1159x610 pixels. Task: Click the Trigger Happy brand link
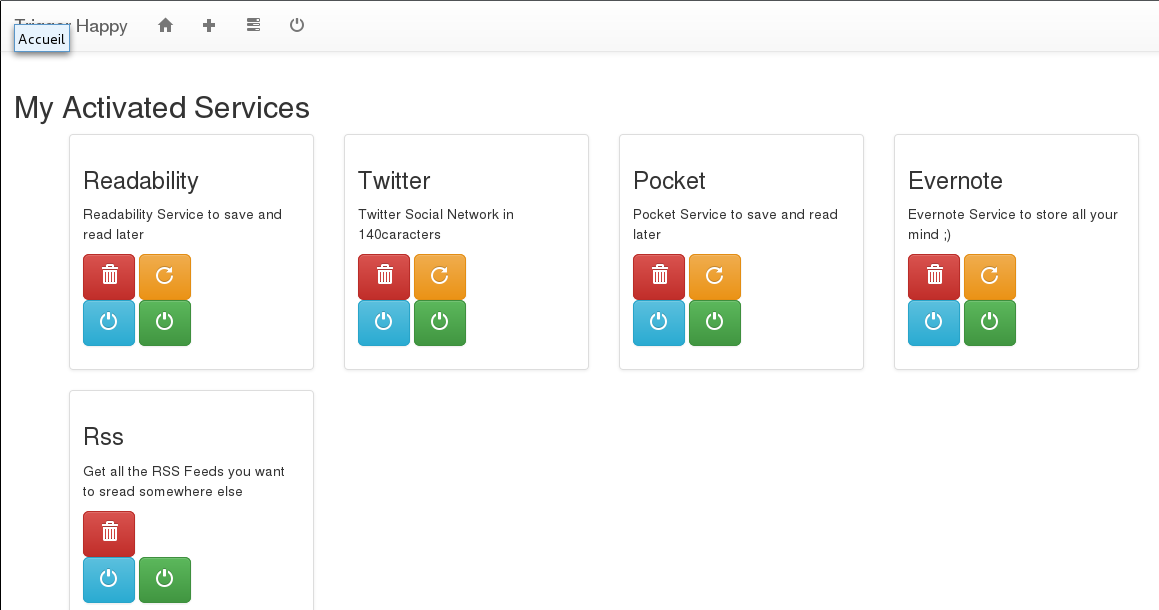71,26
